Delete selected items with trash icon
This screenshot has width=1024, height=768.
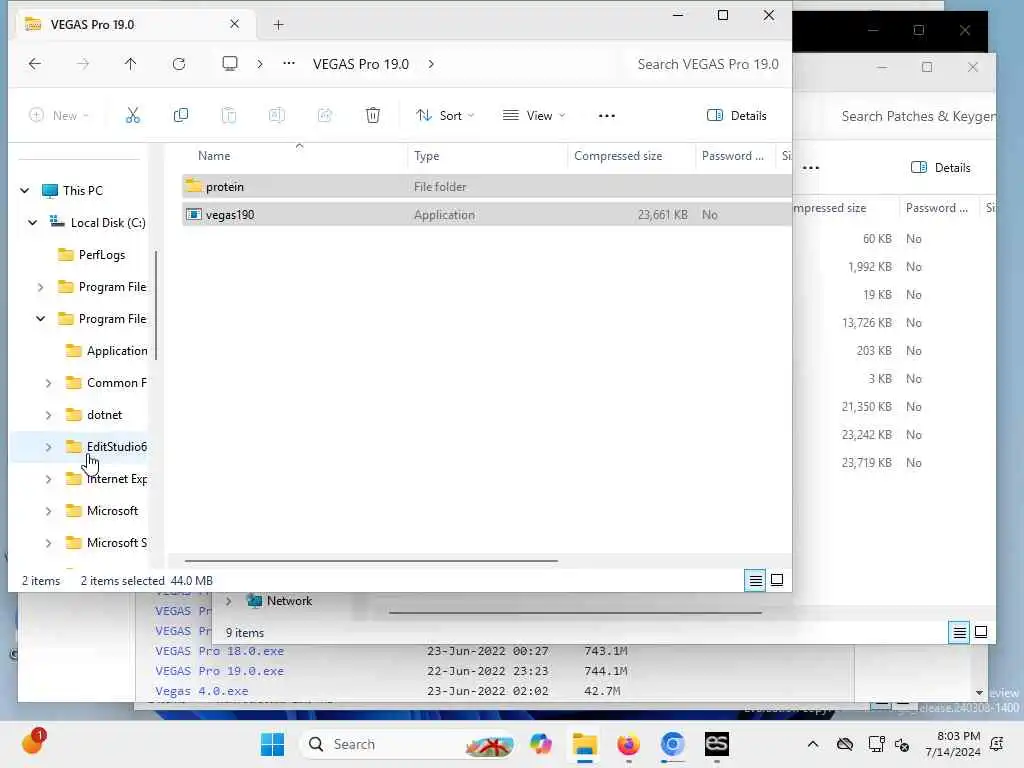click(373, 116)
